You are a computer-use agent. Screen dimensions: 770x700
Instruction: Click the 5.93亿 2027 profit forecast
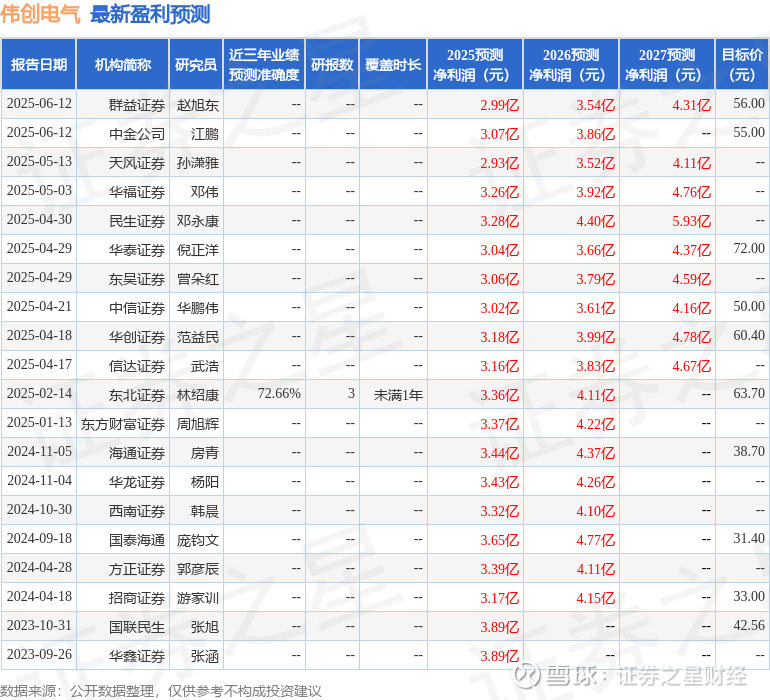tap(691, 221)
